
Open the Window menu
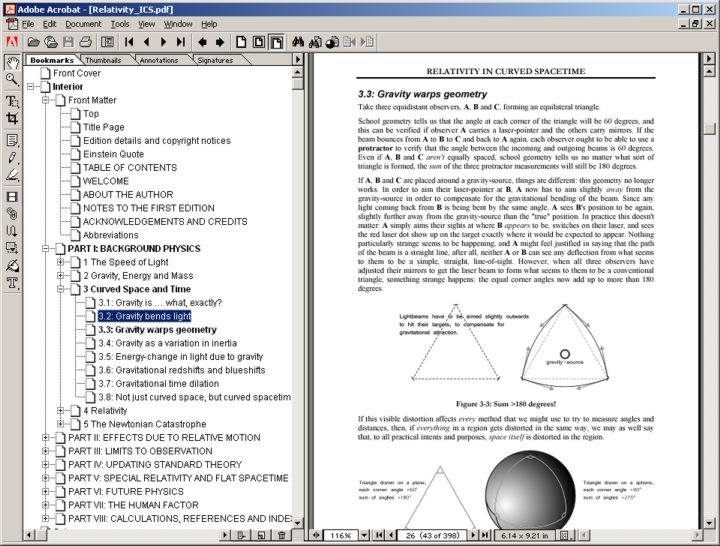click(178, 24)
